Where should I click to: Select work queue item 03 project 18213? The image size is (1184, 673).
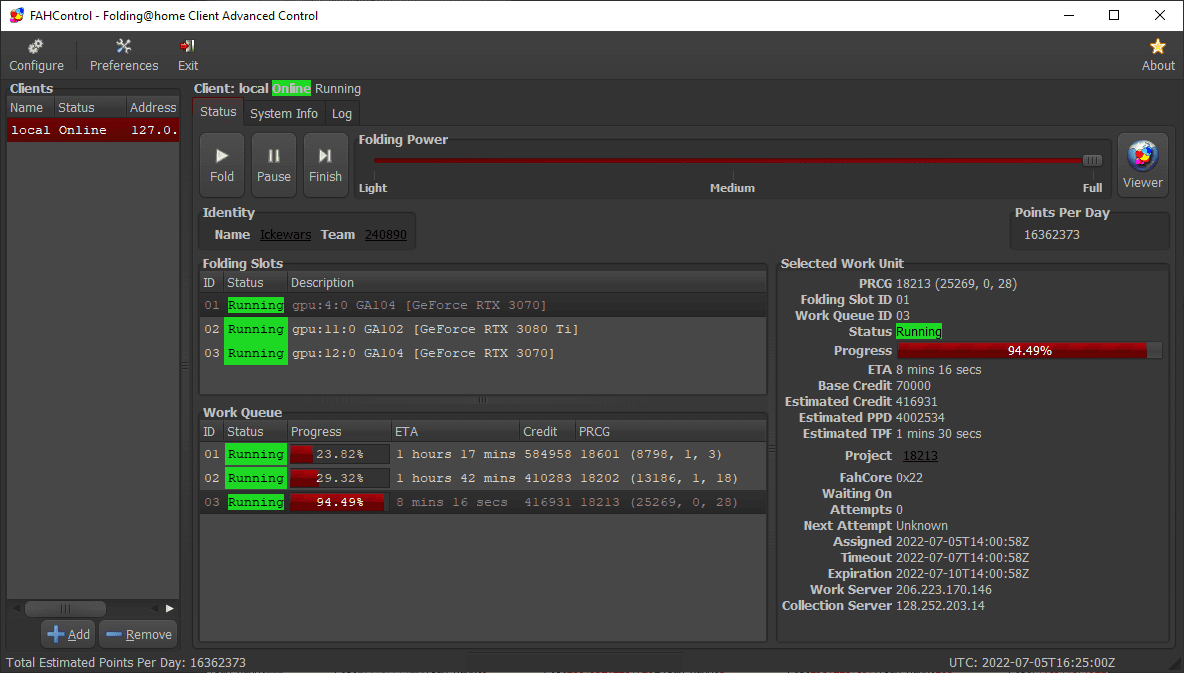point(483,502)
